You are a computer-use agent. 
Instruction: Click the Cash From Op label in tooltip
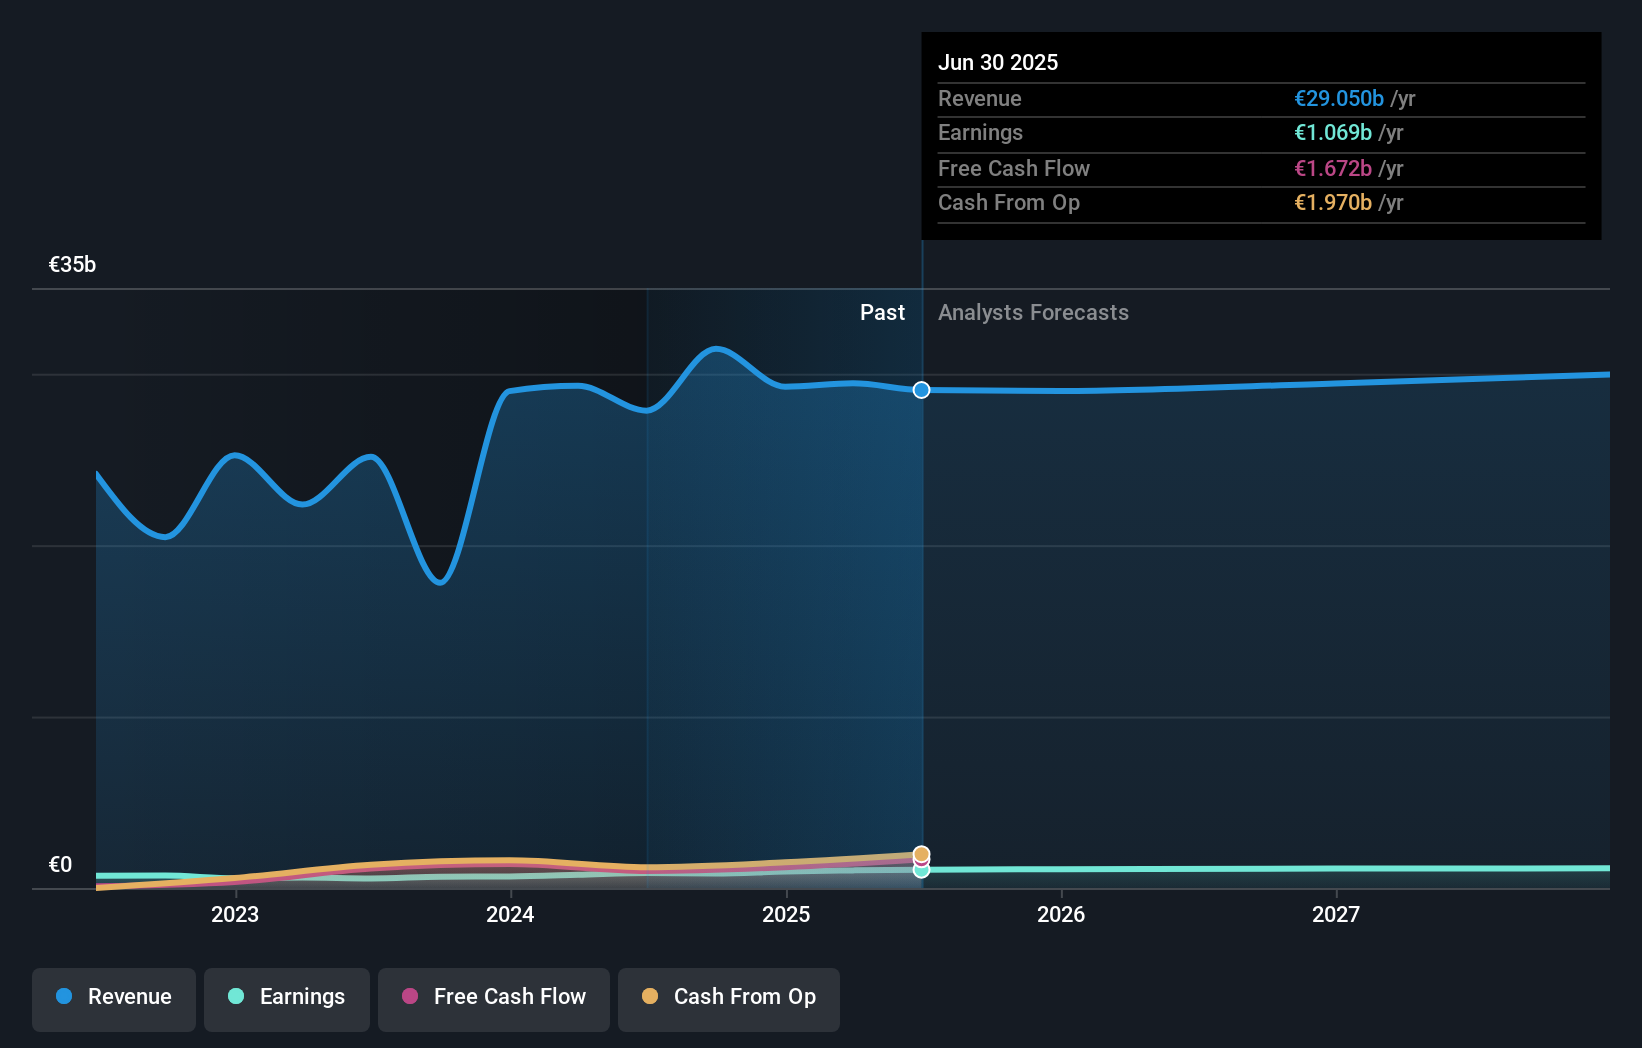click(x=1009, y=202)
